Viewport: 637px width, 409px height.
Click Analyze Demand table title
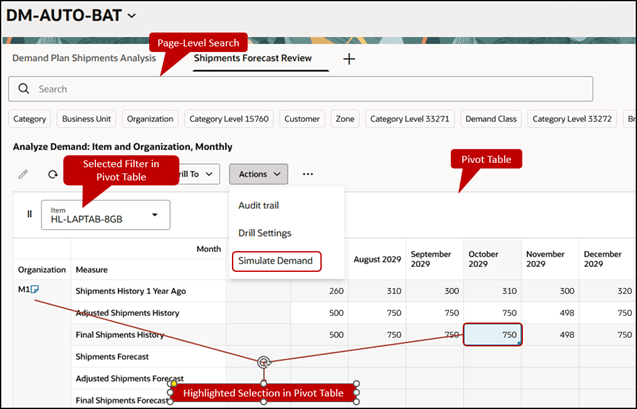pos(123,147)
